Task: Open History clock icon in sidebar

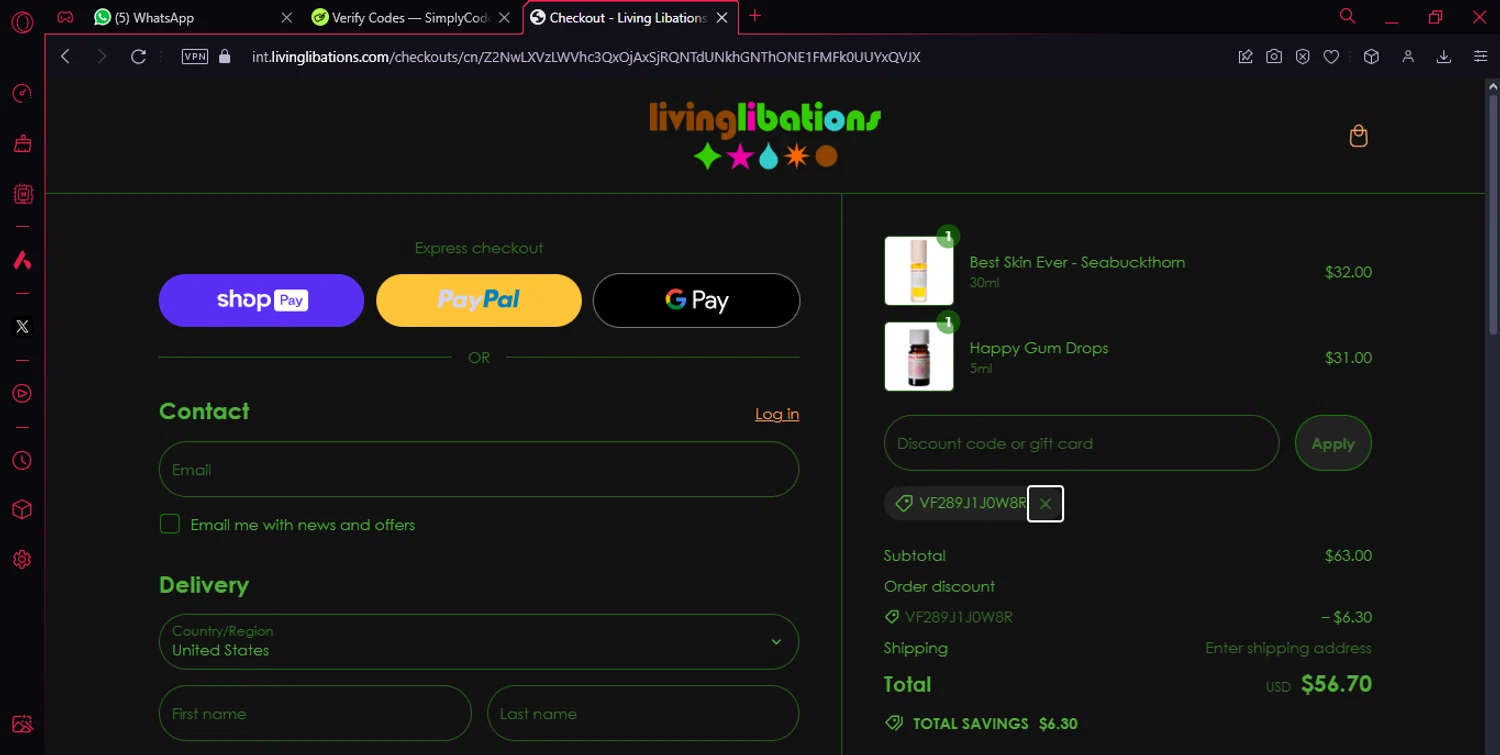Action: pos(22,461)
